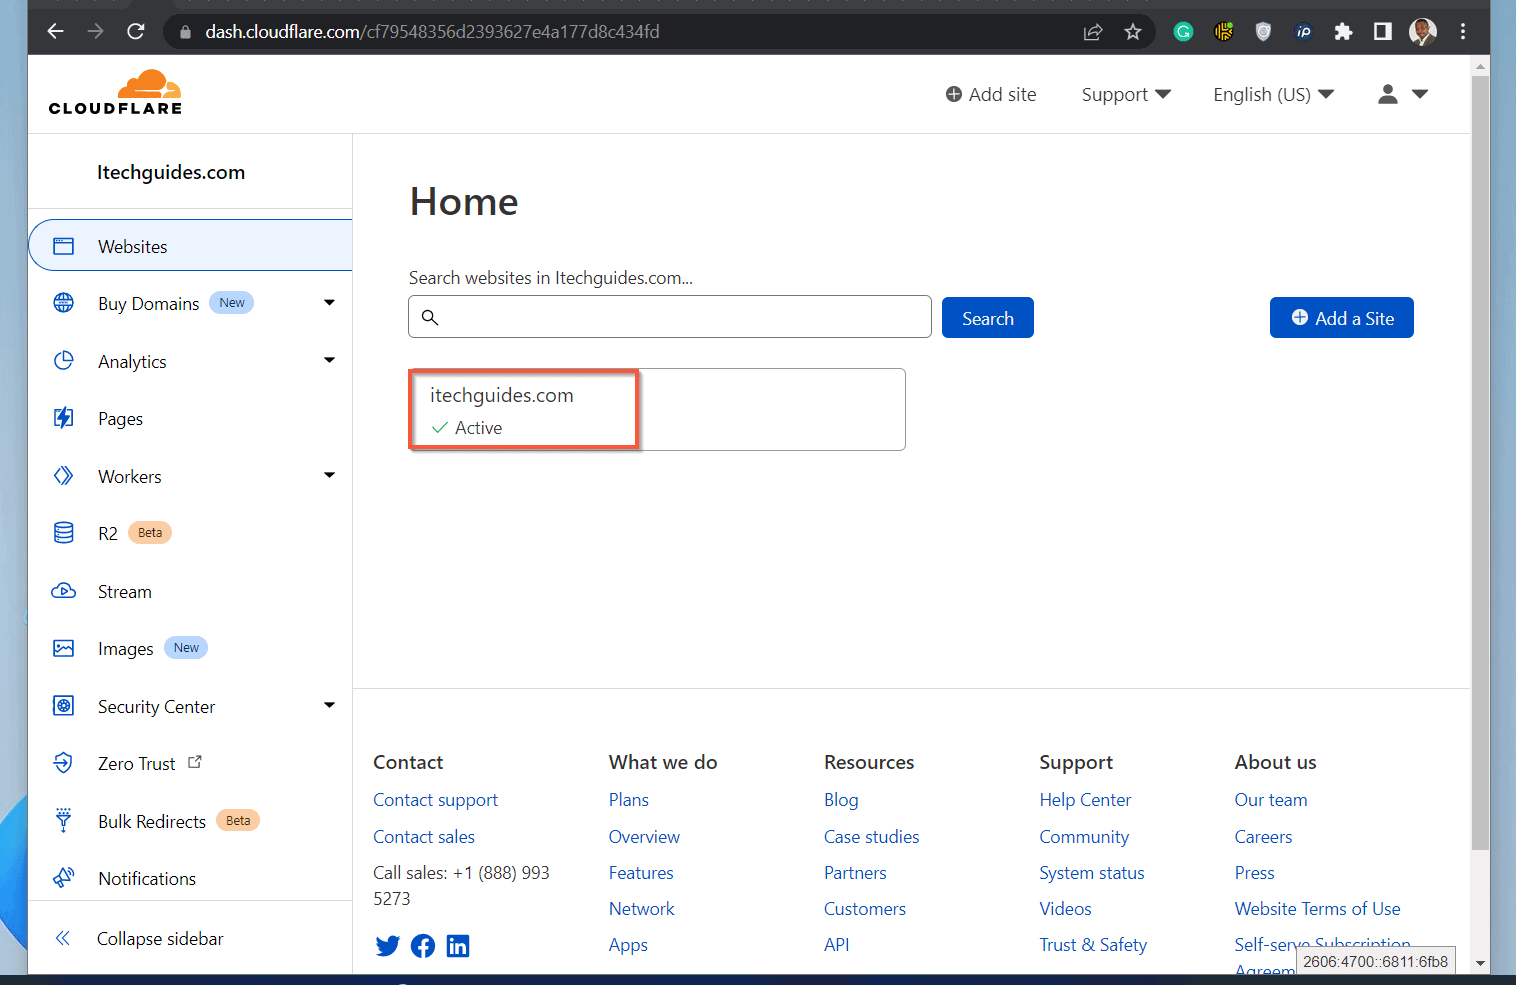The image size is (1516, 985).
Task: Open Zero Trust in sidebar
Action: [137, 764]
